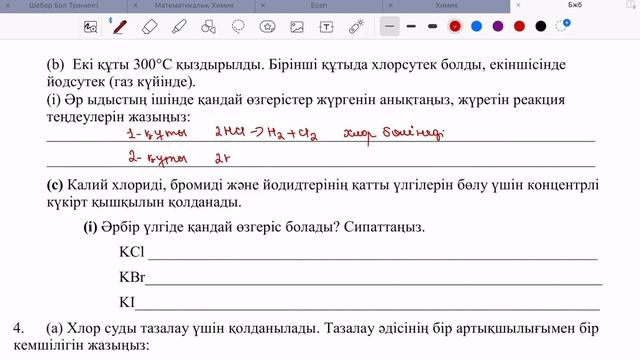This screenshot has width=640, height=360.
Task: Pick the bright red pen color
Action: (519, 27)
